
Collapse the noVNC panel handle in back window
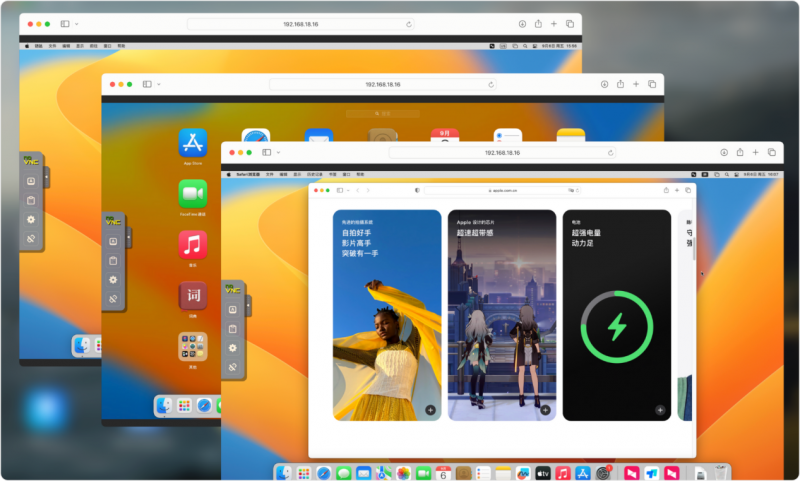(x=46, y=177)
